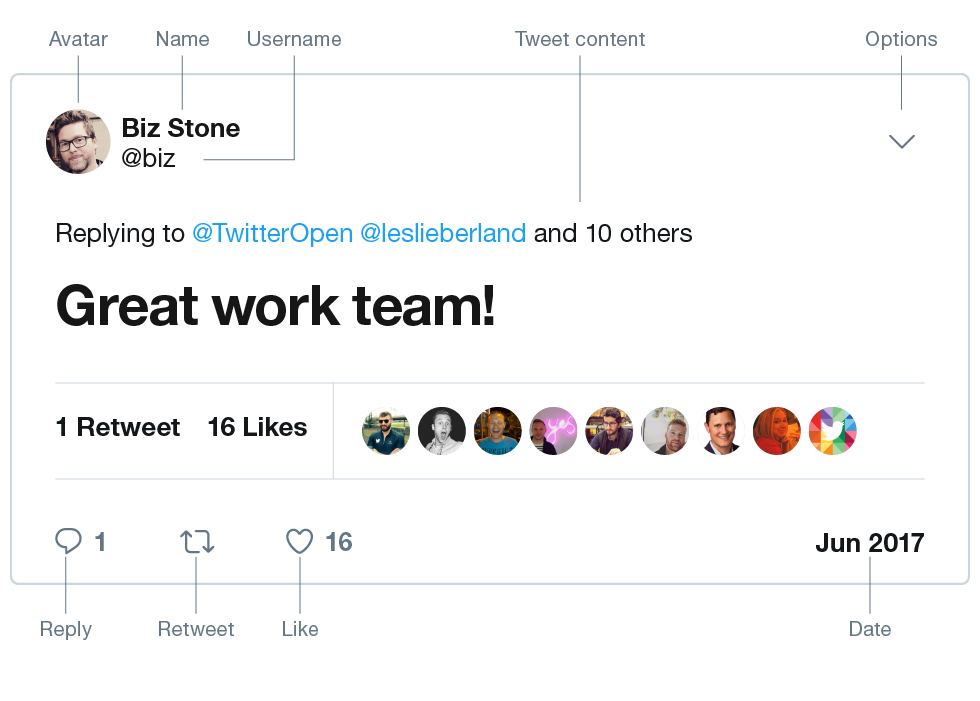
Task: Click the @biz username
Action: pyautogui.click(x=148, y=158)
